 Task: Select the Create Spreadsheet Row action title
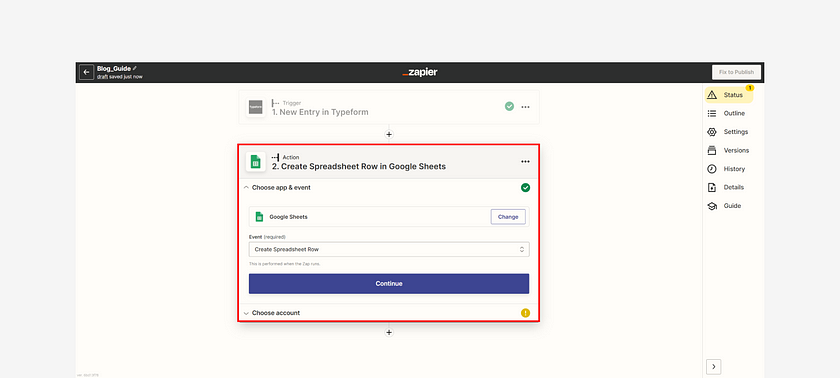[358, 167]
